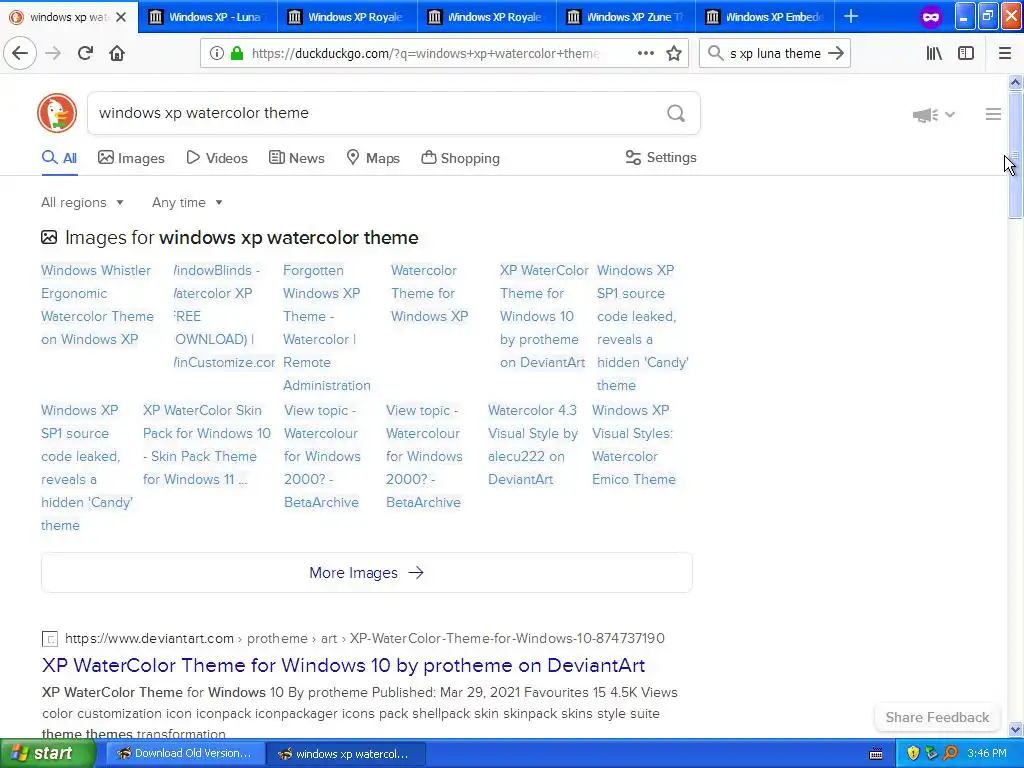This screenshot has width=1024, height=768.
Task: Close the windows xp watercolor tab
Action: [121, 17]
